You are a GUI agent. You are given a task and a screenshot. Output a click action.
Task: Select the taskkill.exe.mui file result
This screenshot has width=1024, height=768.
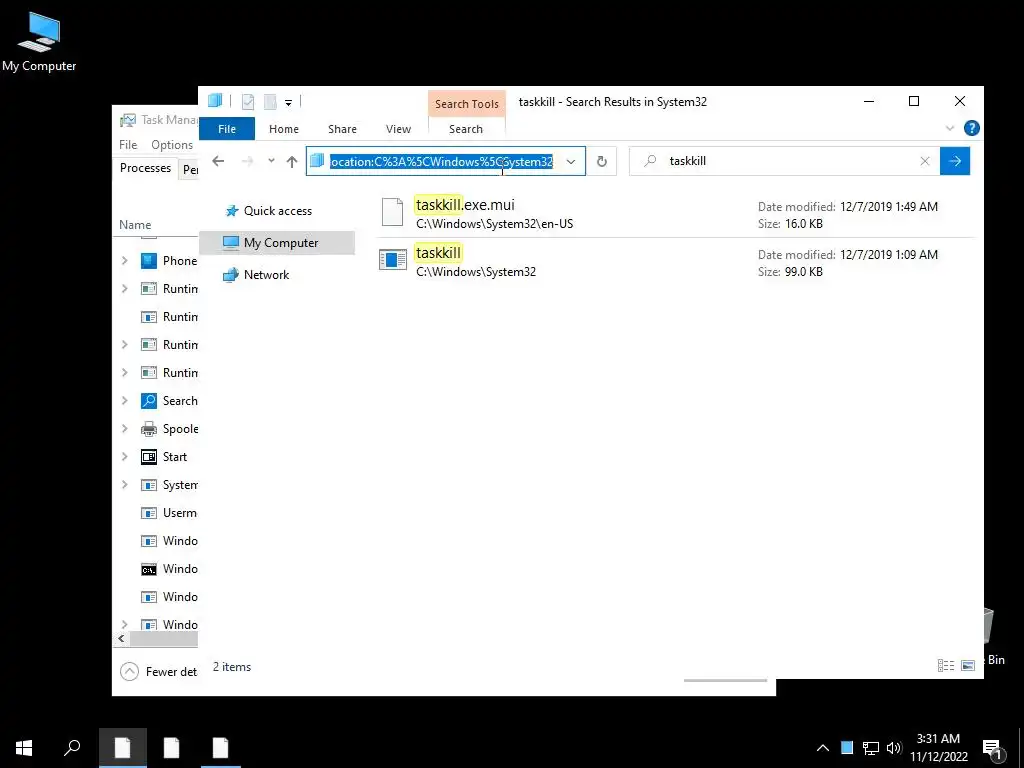pyautogui.click(x=677, y=214)
